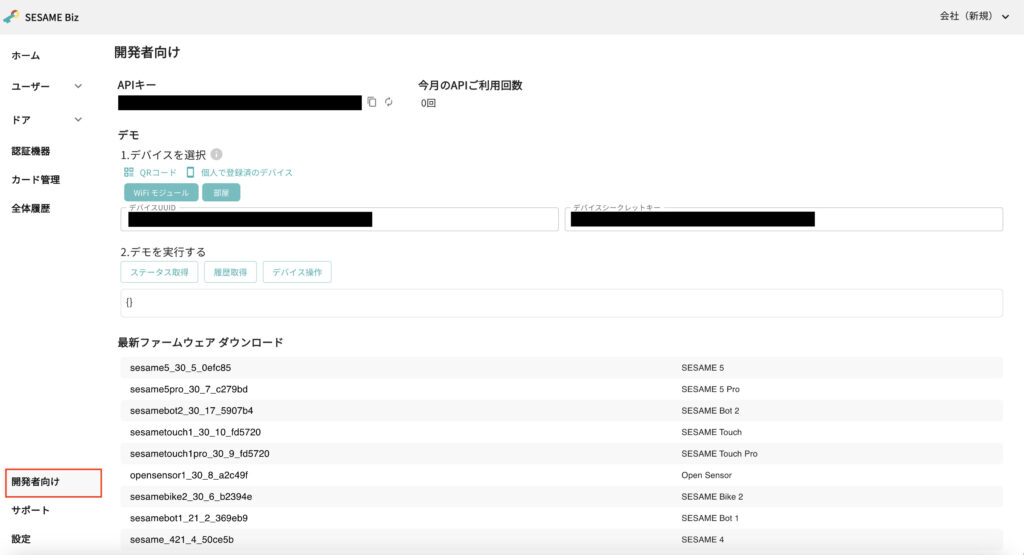The height and width of the screenshot is (555, 1024).
Task: Click the SESAME 4 device label
Action: pos(703,540)
